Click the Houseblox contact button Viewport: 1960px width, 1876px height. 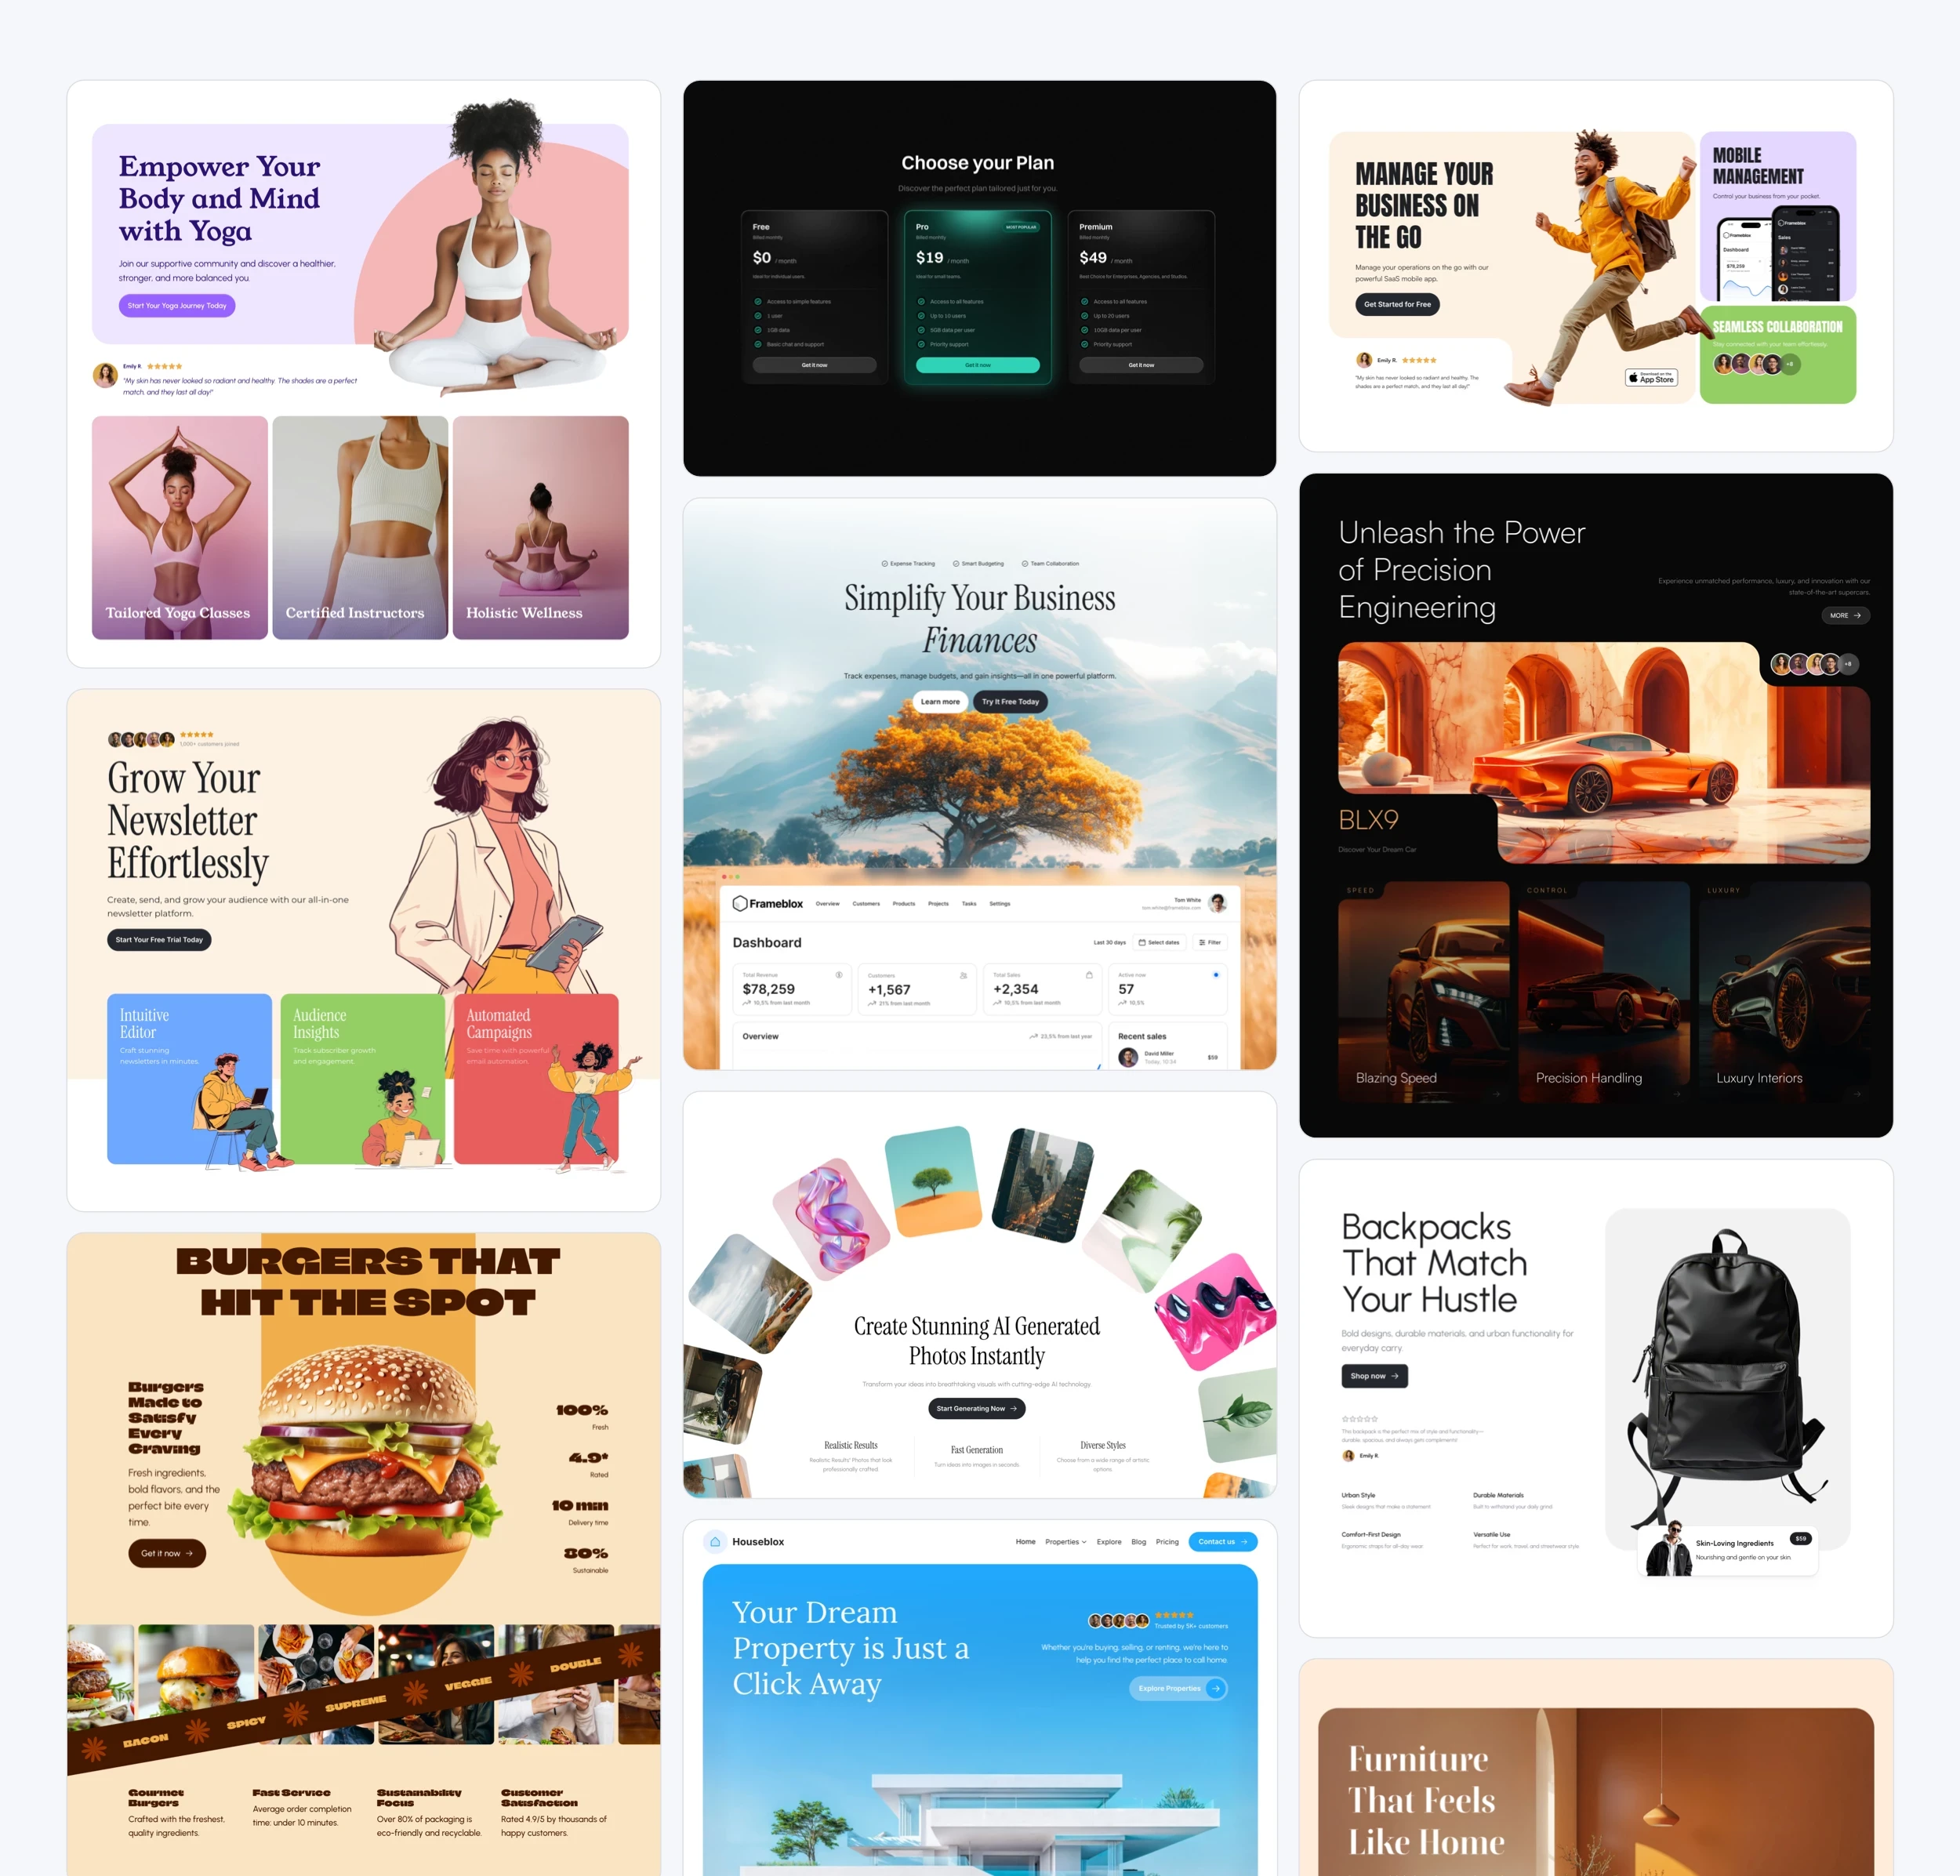[1225, 1542]
